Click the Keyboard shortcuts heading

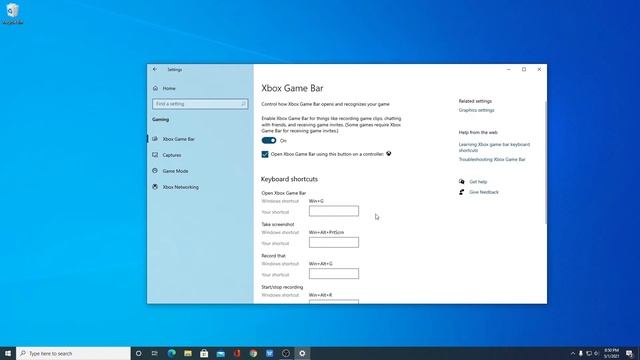(289, 179)
